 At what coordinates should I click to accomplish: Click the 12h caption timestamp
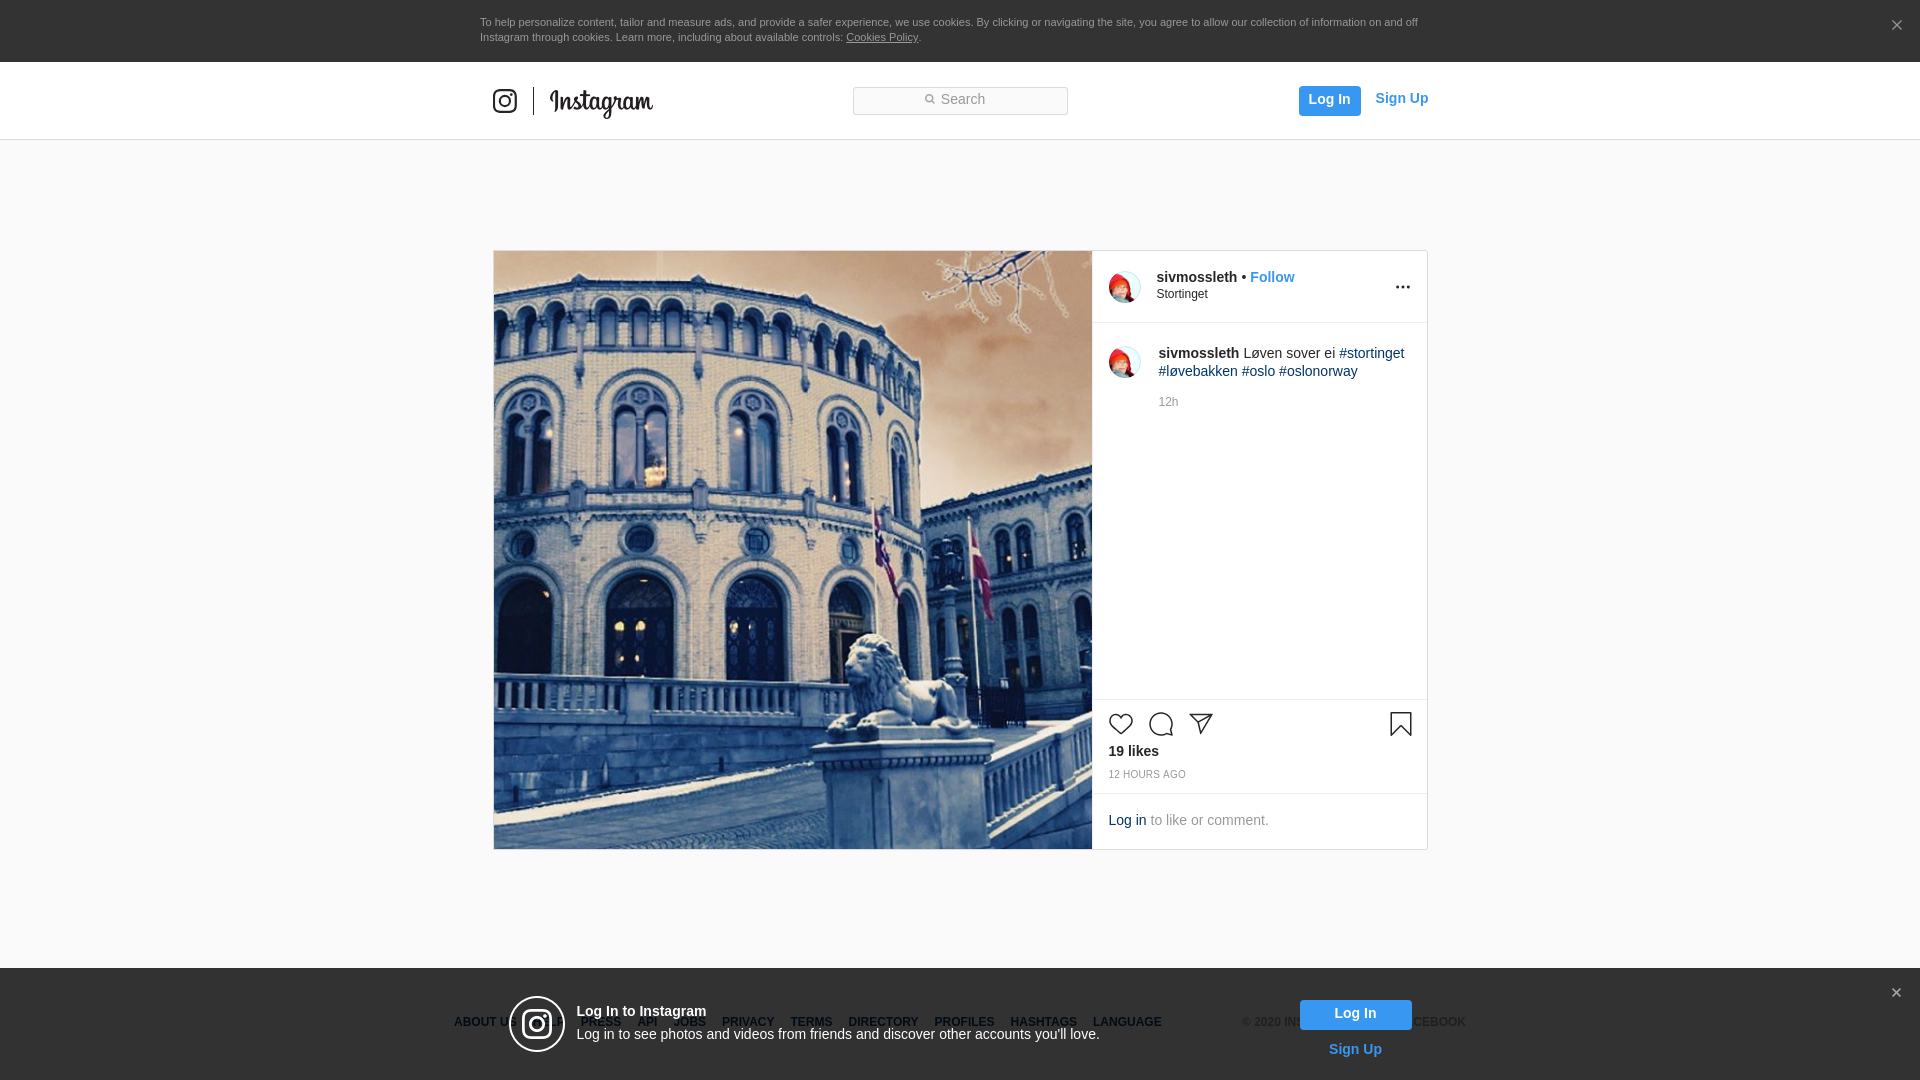click(1168, 402)
